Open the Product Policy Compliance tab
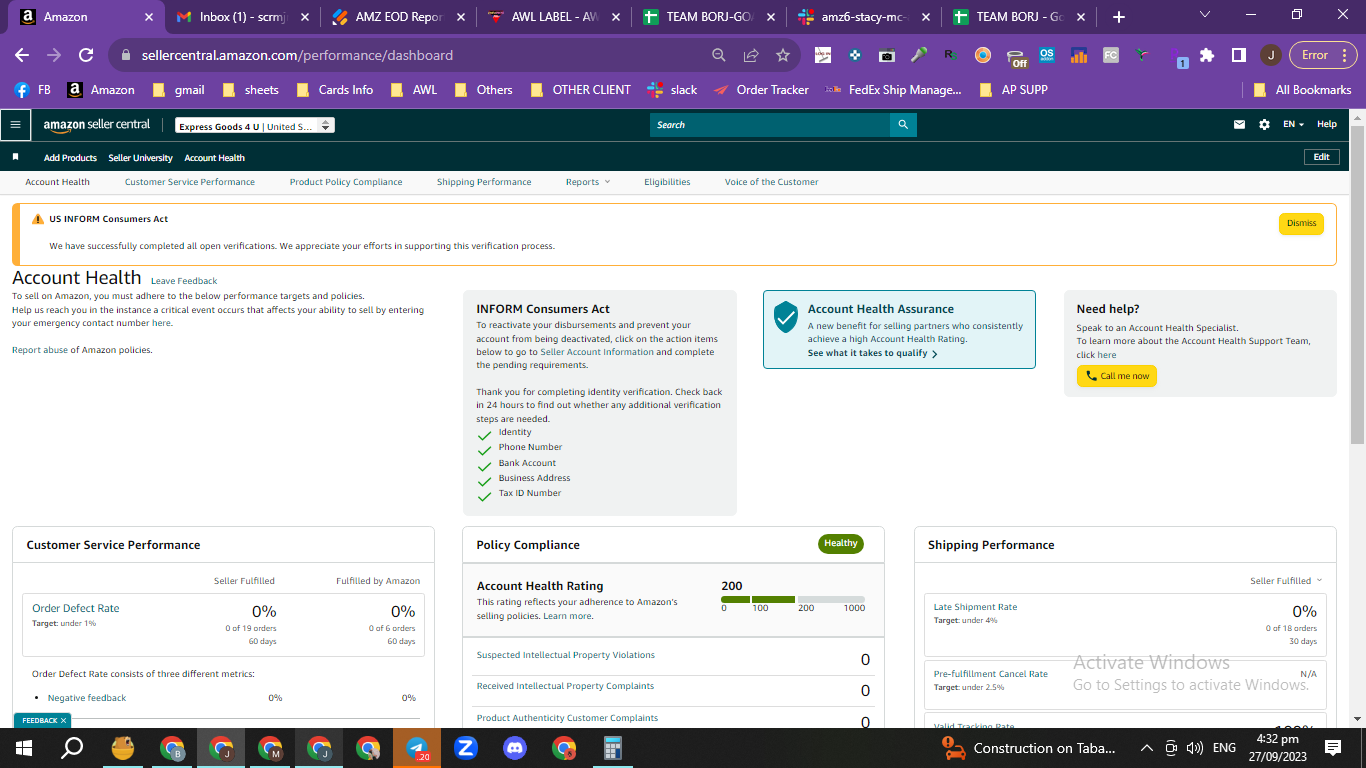The image size is (1366, 768). [346, 182]
